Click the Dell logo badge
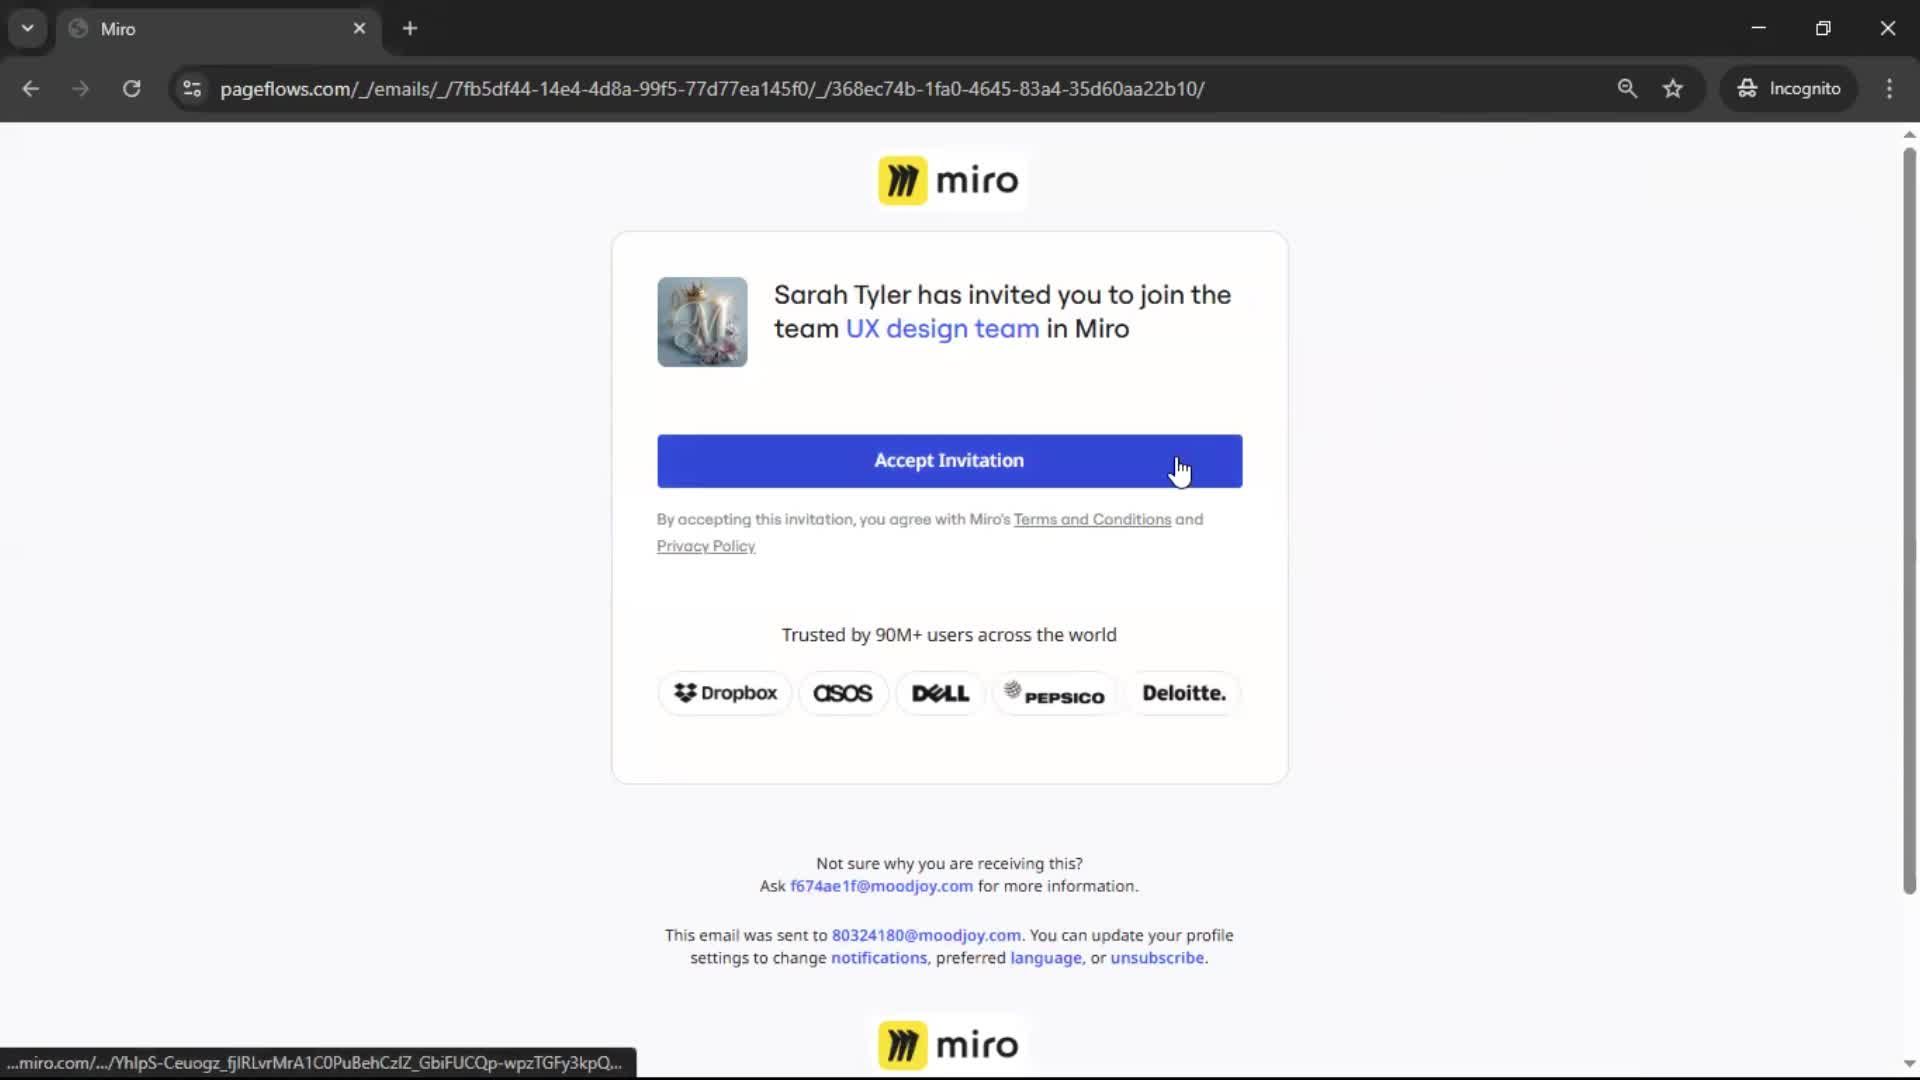Viewport: 1920px width, 1080px height. 940,693
